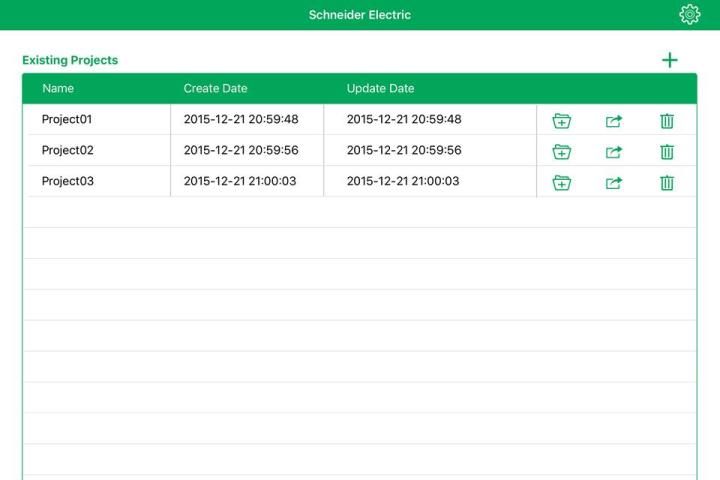Click Project01 create date 20:59:48
This screenshot has width=720, height=480.
pos(241,120)
